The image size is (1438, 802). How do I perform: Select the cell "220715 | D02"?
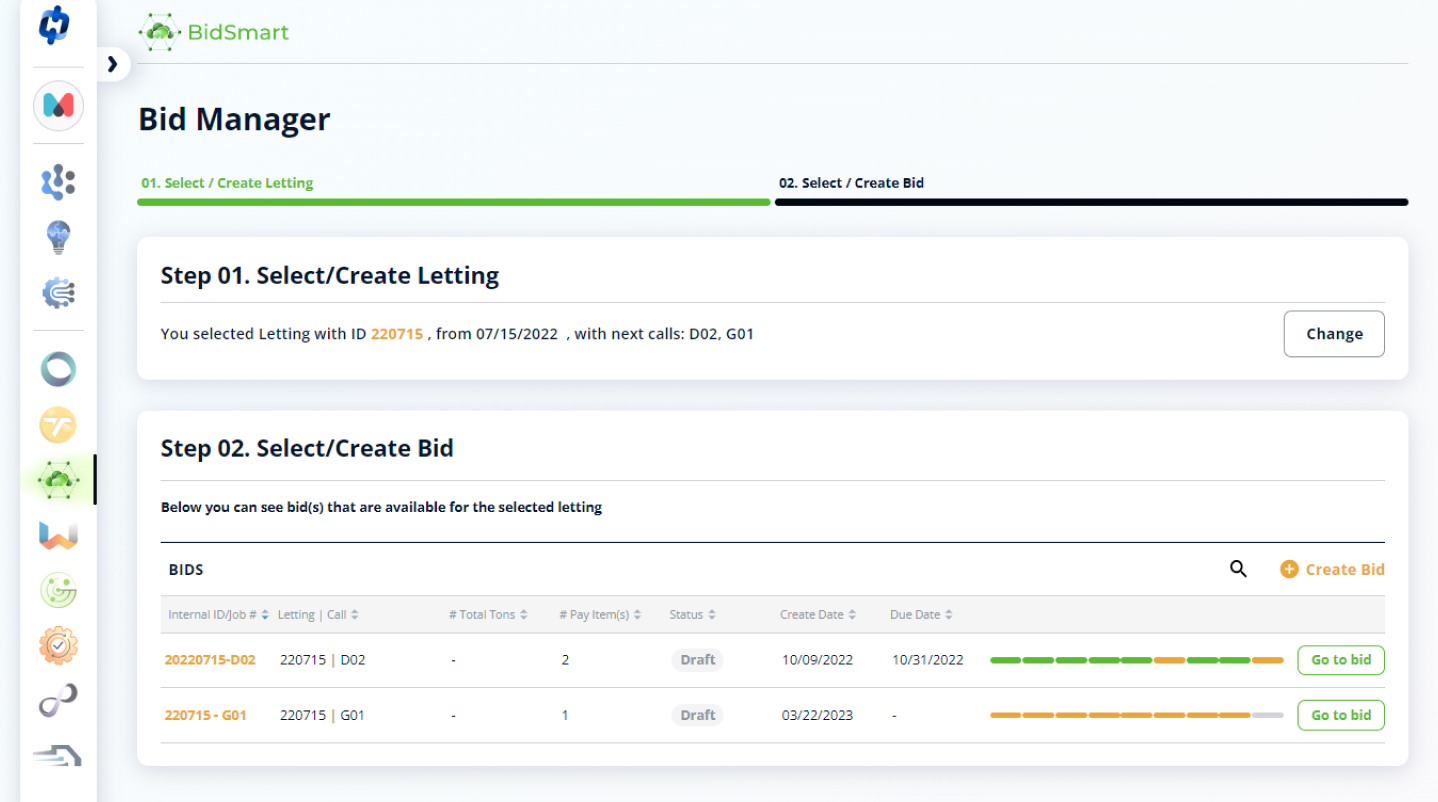(323, 660)
